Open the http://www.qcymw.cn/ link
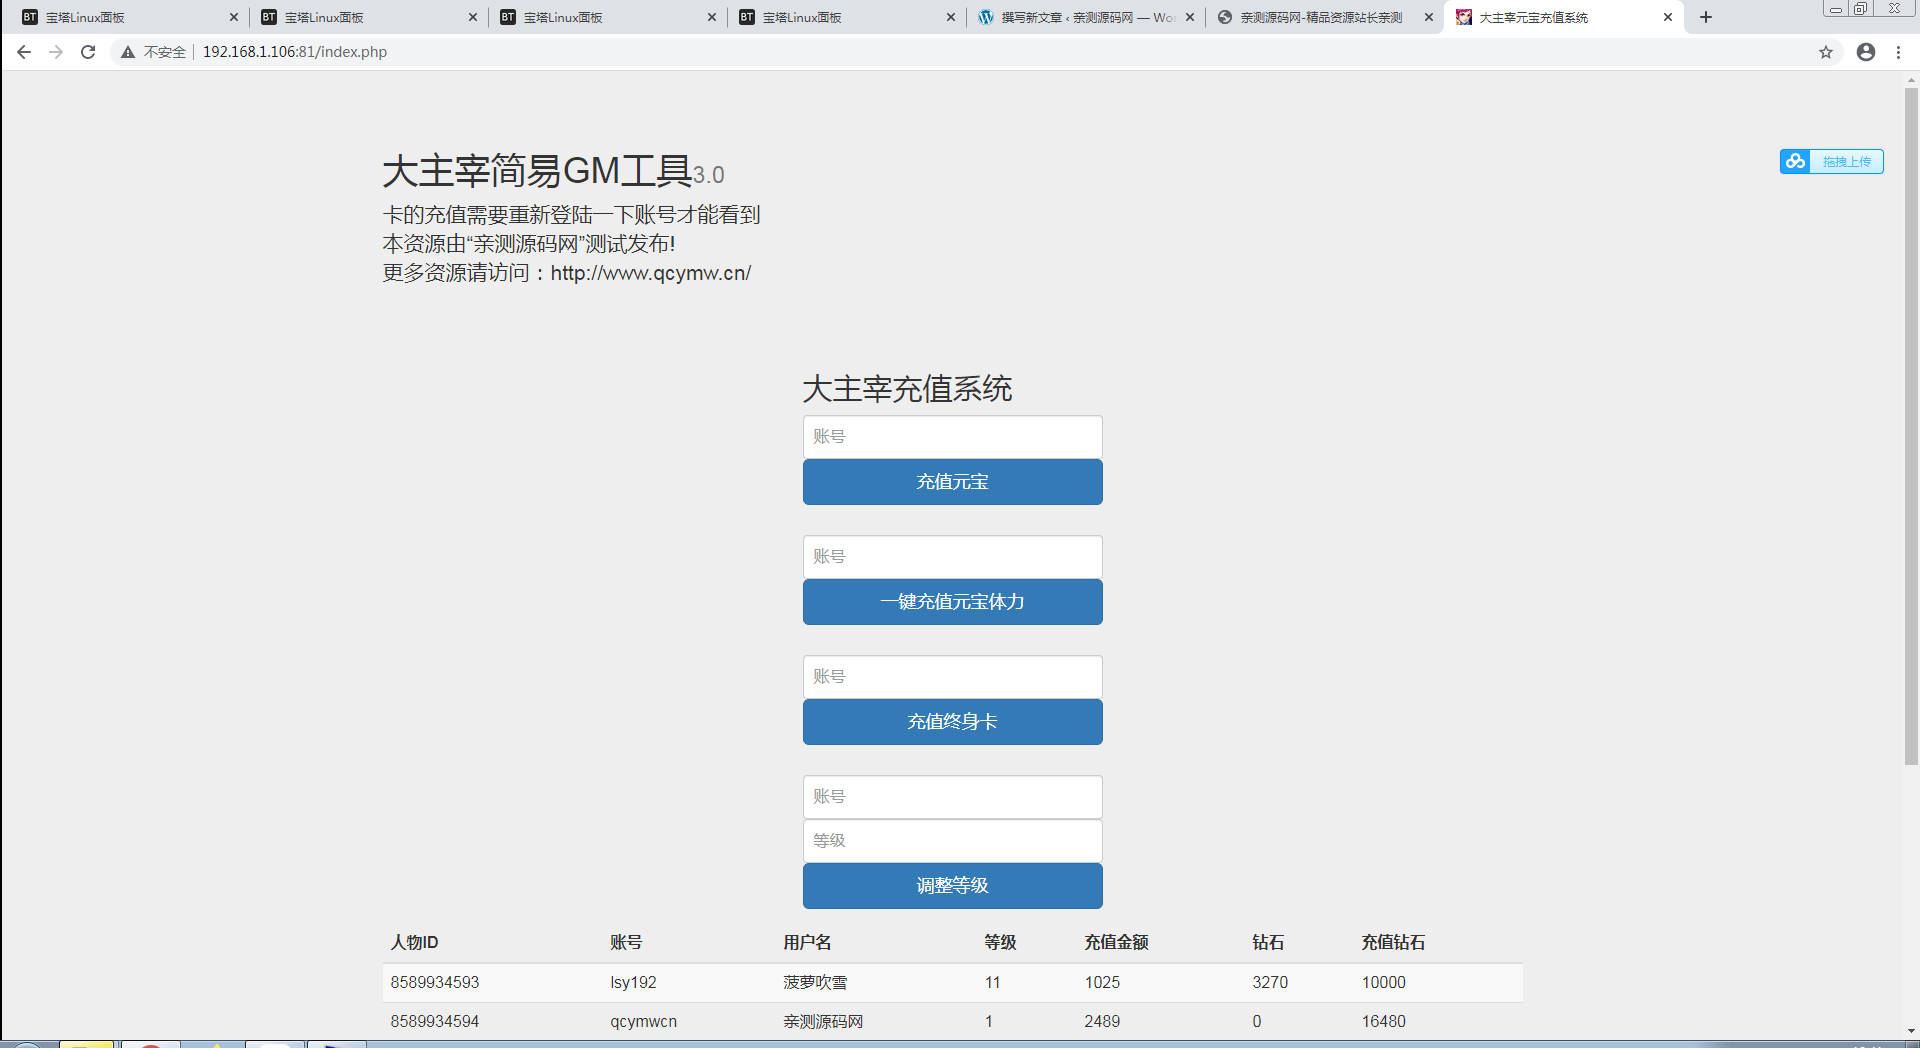 (x=649, y=272)
